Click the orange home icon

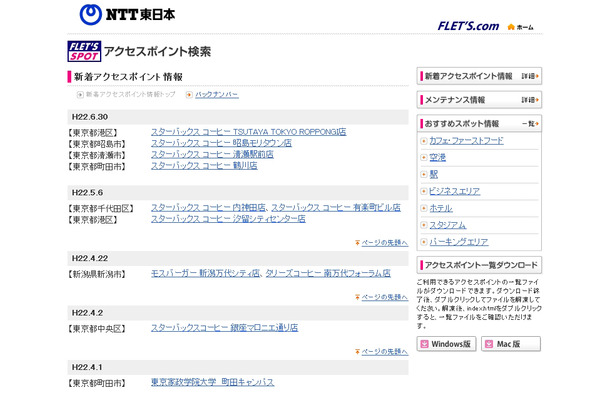pyautogui.click(x=511, y=27)
